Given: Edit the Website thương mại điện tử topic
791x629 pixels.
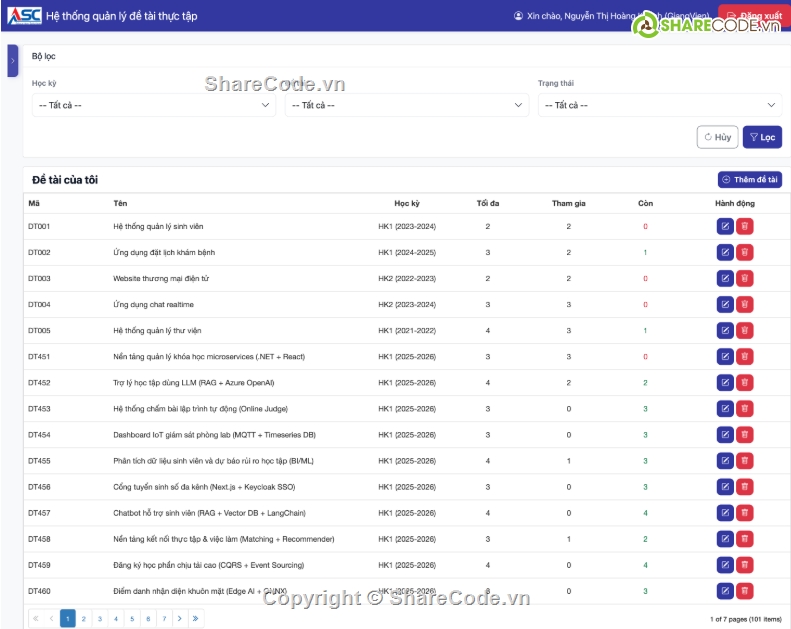Looking at the screenshot, I should coord(725,279).
